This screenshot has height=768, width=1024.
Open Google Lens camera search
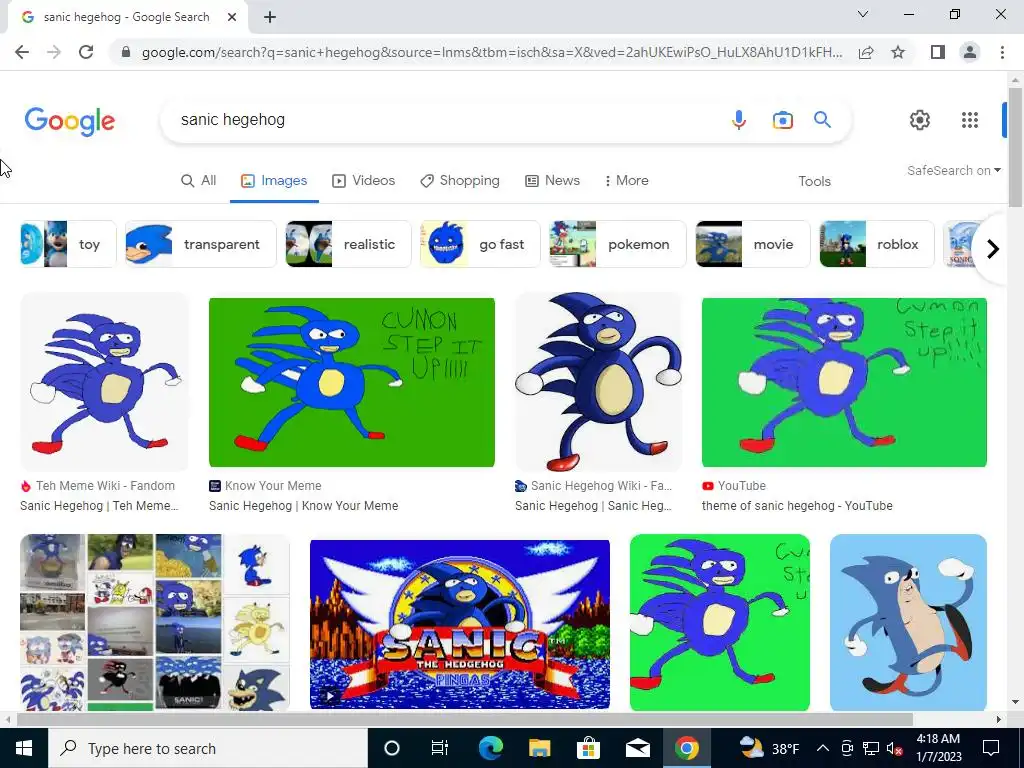[x=782, y=120]
